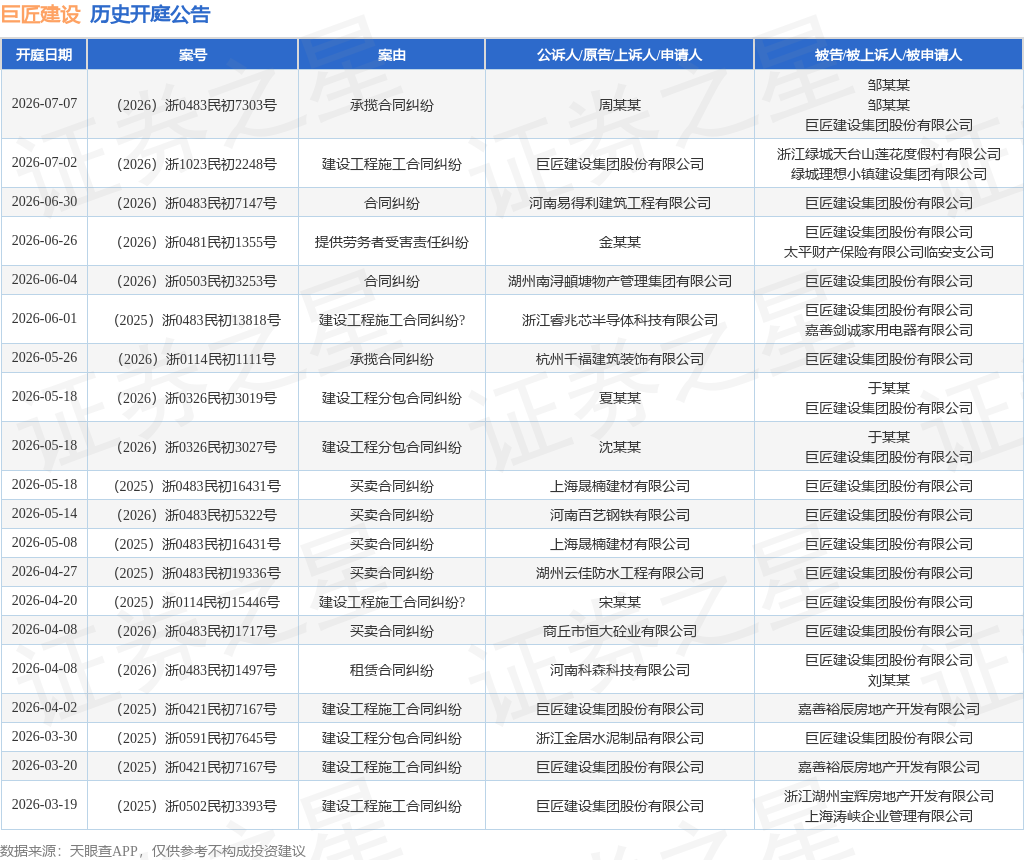Select the 2026-05-26 hearing date cell
The height and width of the screenshot is (860, 1024).
click(44, 358)
